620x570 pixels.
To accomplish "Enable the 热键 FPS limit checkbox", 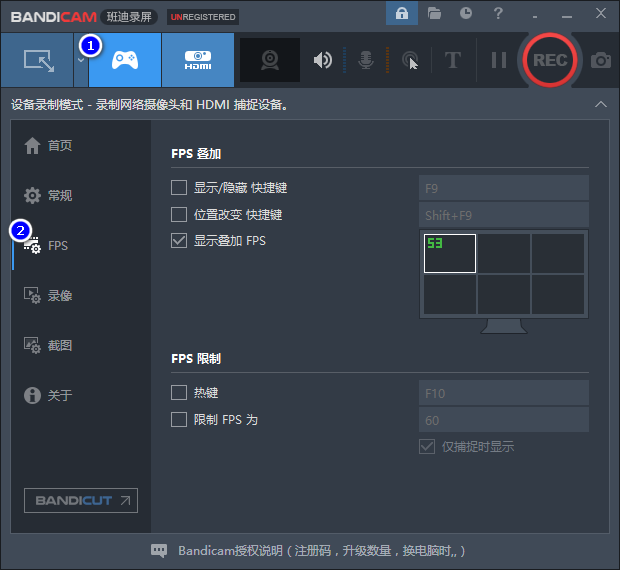I will [179, 393].
